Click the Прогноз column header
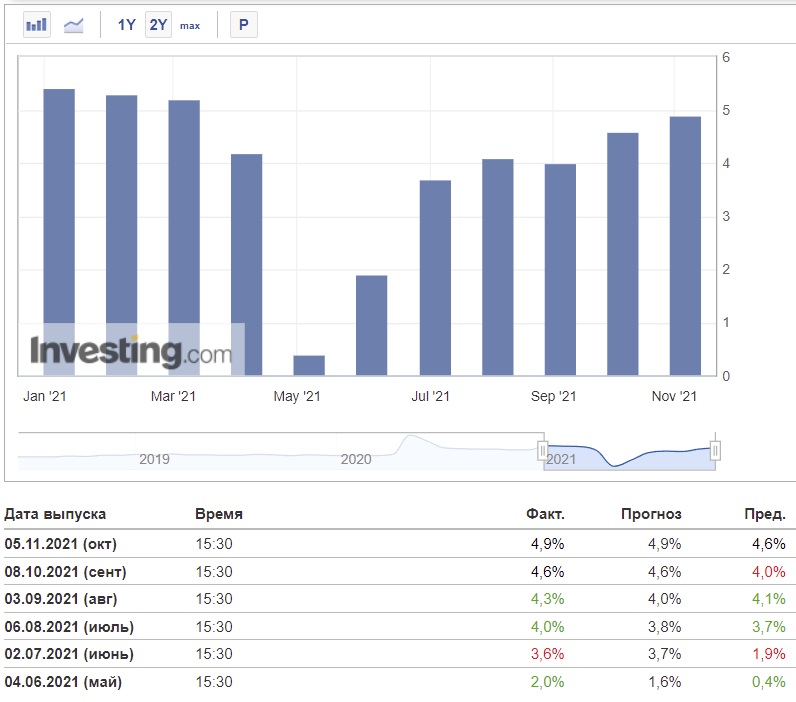Screen dimensions: 796x702 (651, 514)
